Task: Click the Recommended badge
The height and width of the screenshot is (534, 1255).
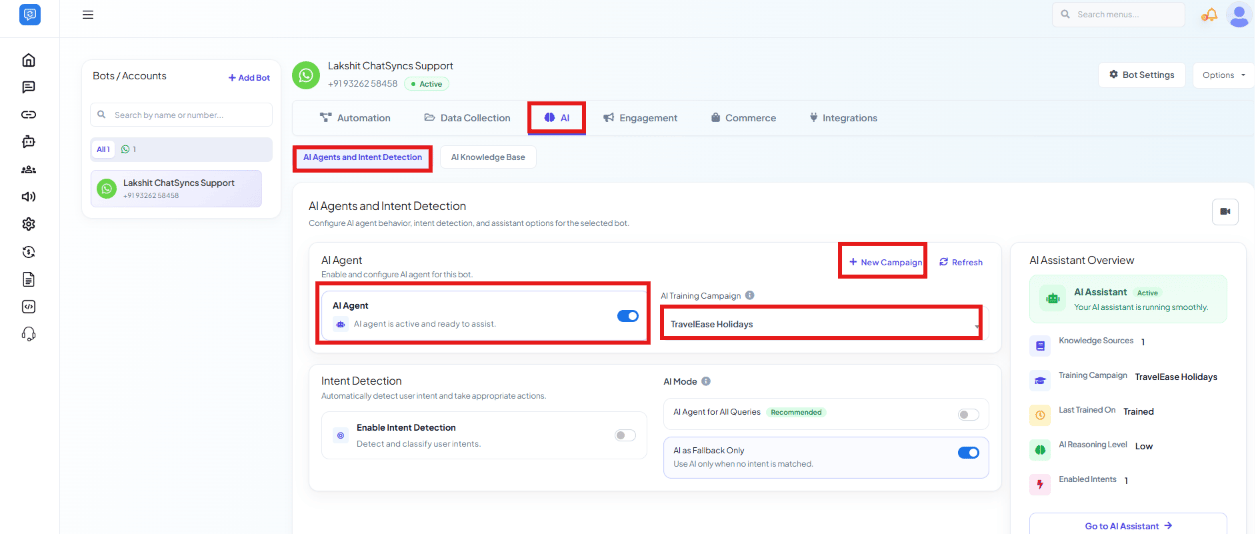Action: tap(796, 412)
